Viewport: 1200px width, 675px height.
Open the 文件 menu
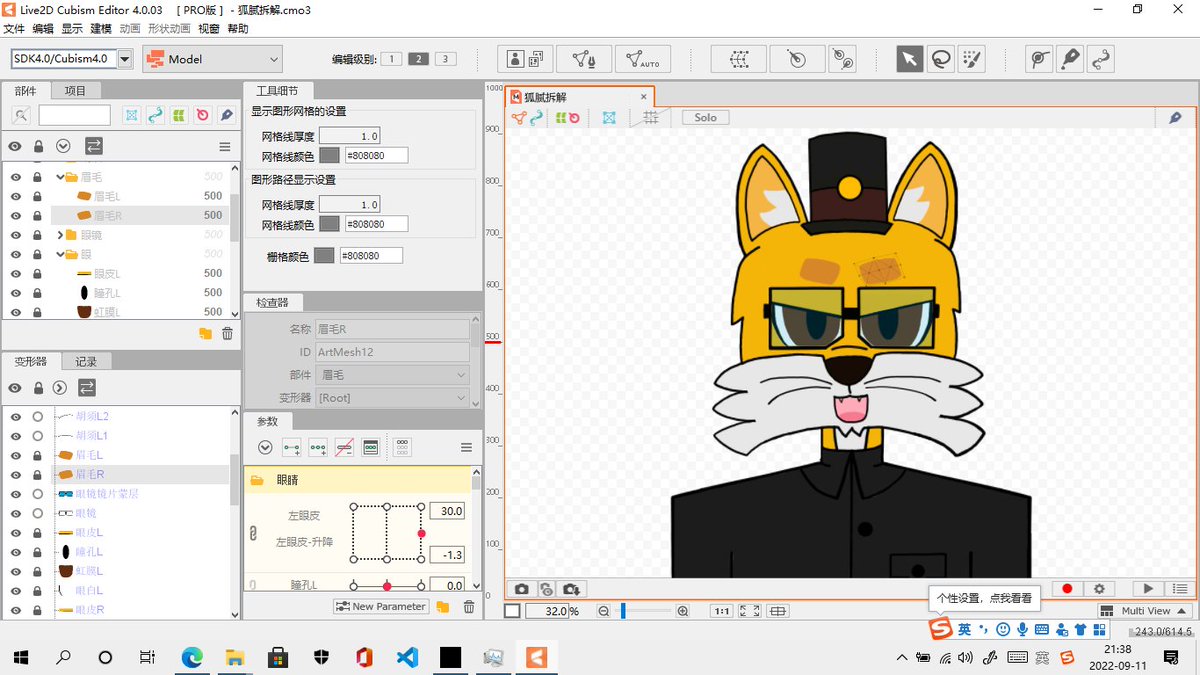click(14, 29)
